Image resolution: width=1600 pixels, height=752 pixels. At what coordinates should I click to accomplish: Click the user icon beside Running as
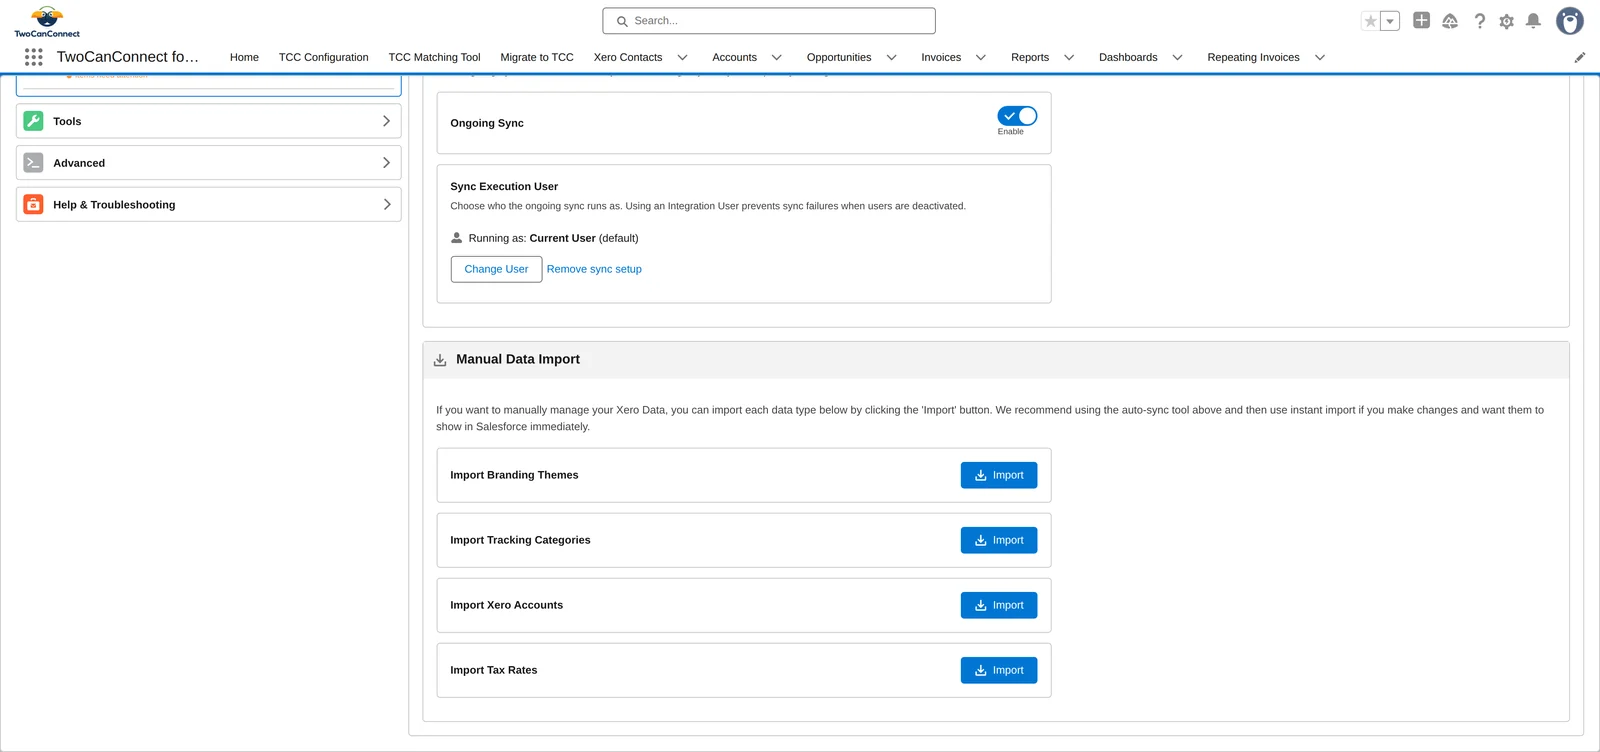tap(457, 238)
